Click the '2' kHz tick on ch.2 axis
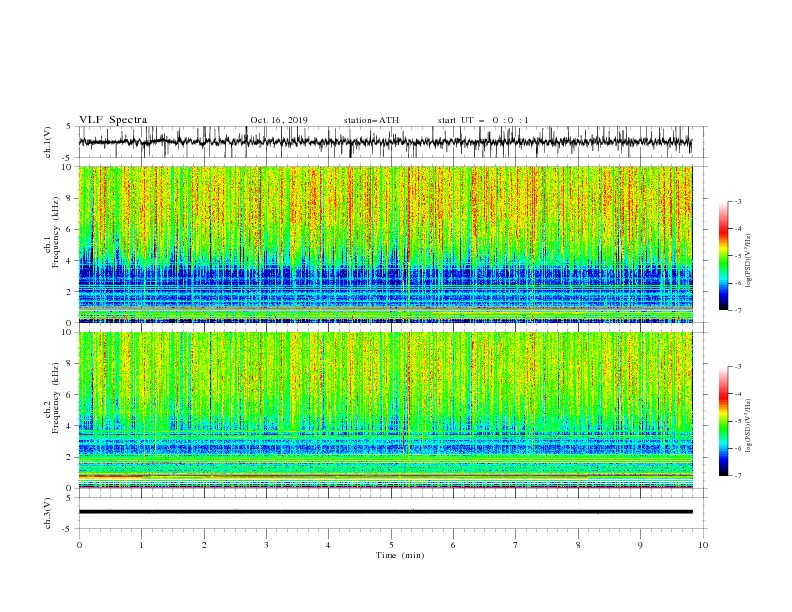 (70, 457)
